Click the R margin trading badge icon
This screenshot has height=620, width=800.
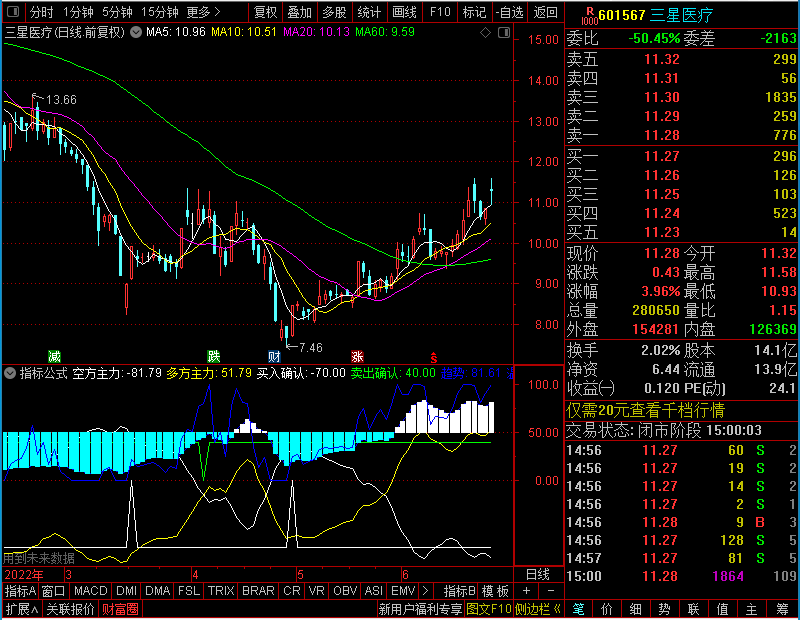(x=589, y=16)
